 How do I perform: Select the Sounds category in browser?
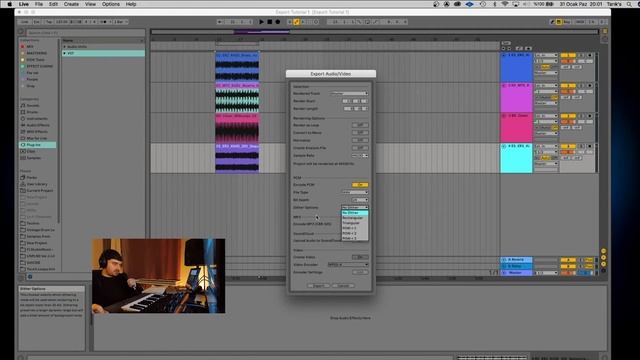[38, 105]
